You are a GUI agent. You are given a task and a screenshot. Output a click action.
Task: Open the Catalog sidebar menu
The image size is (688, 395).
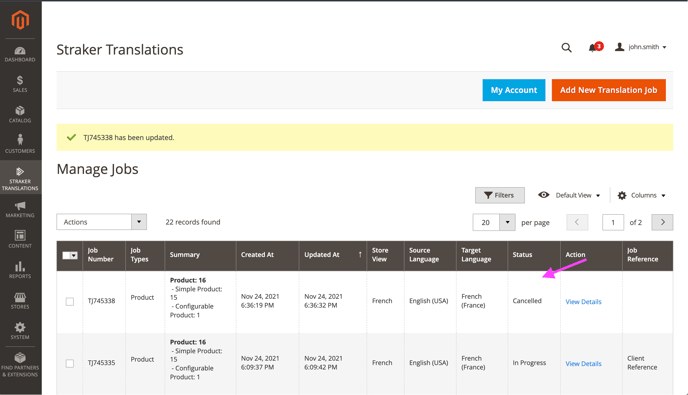point(20,114)
